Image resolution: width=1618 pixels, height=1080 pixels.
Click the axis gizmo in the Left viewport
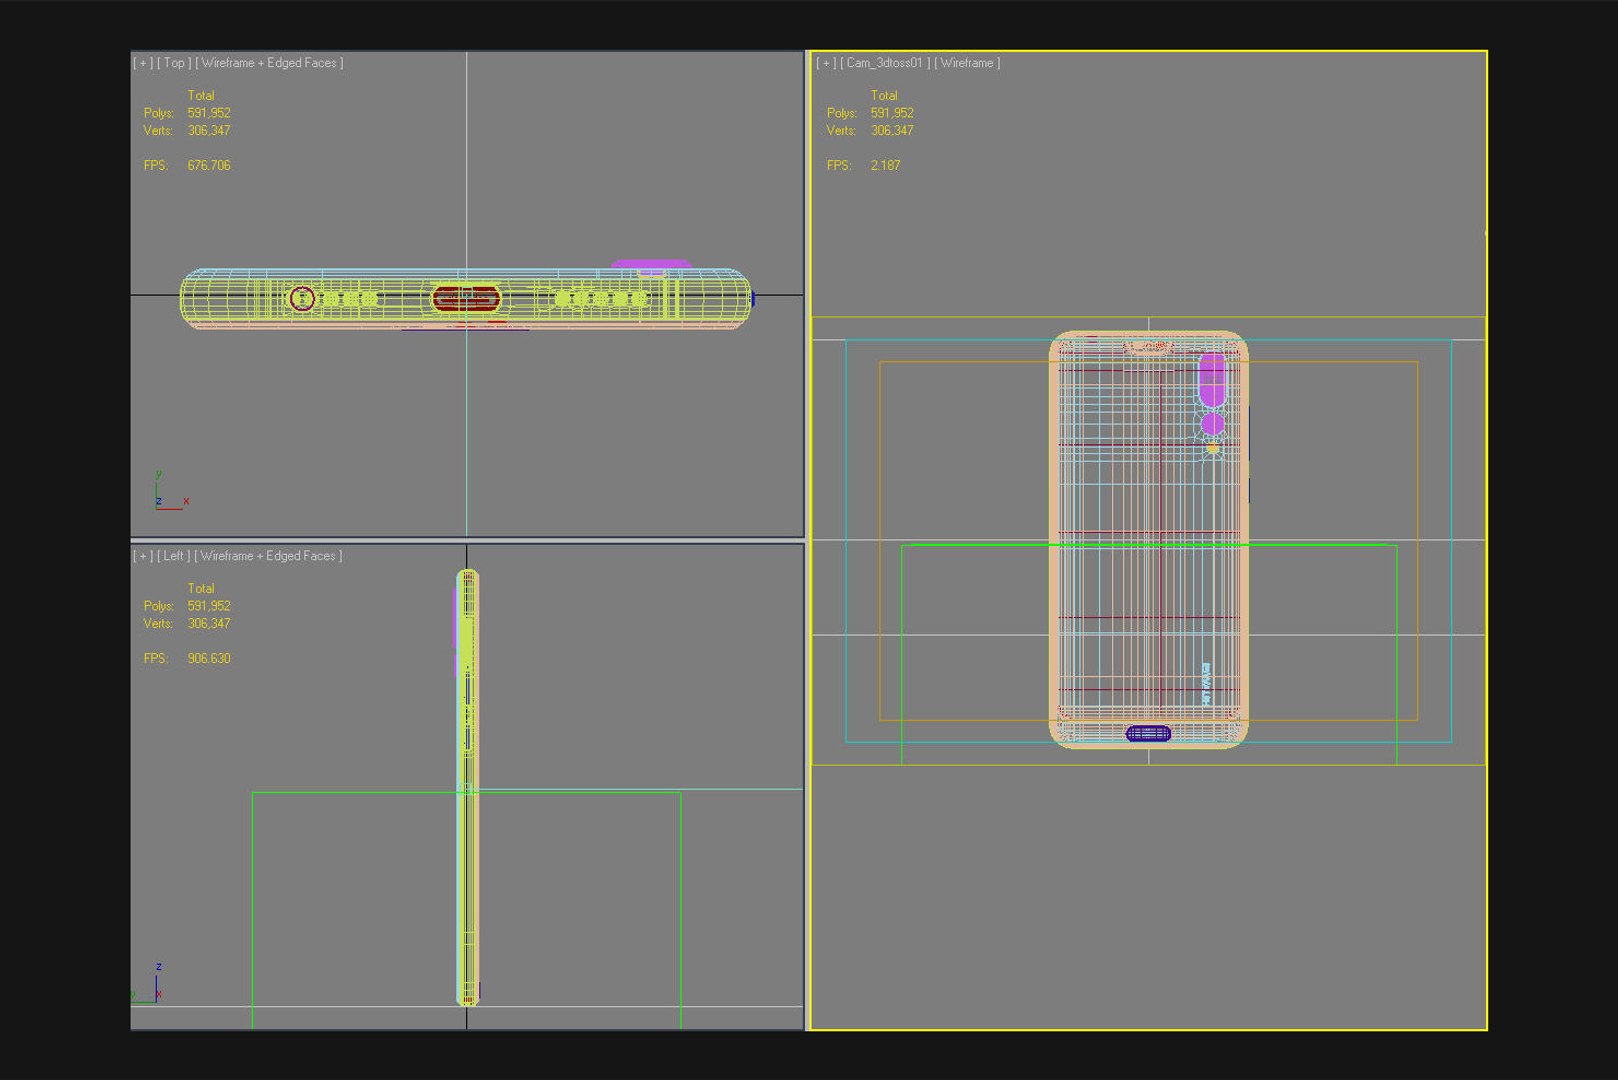coord(148,983)
